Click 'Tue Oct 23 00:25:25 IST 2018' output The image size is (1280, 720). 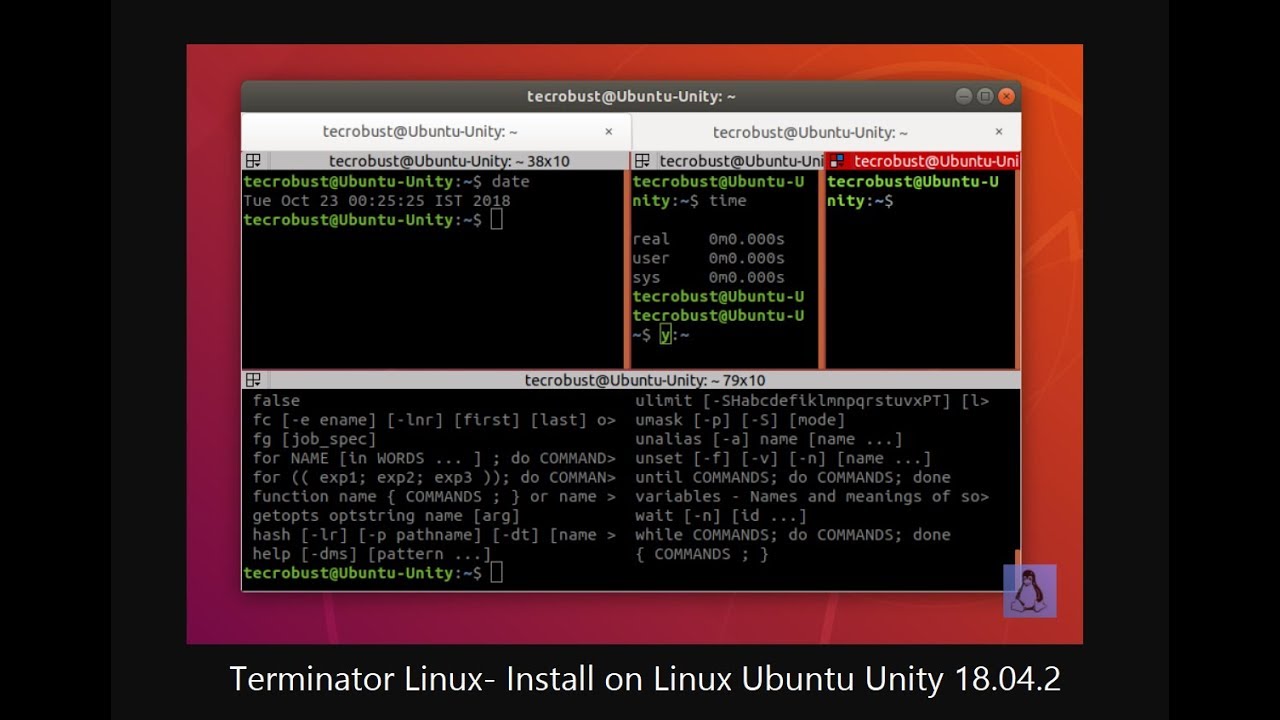click(x=377, y=201)
